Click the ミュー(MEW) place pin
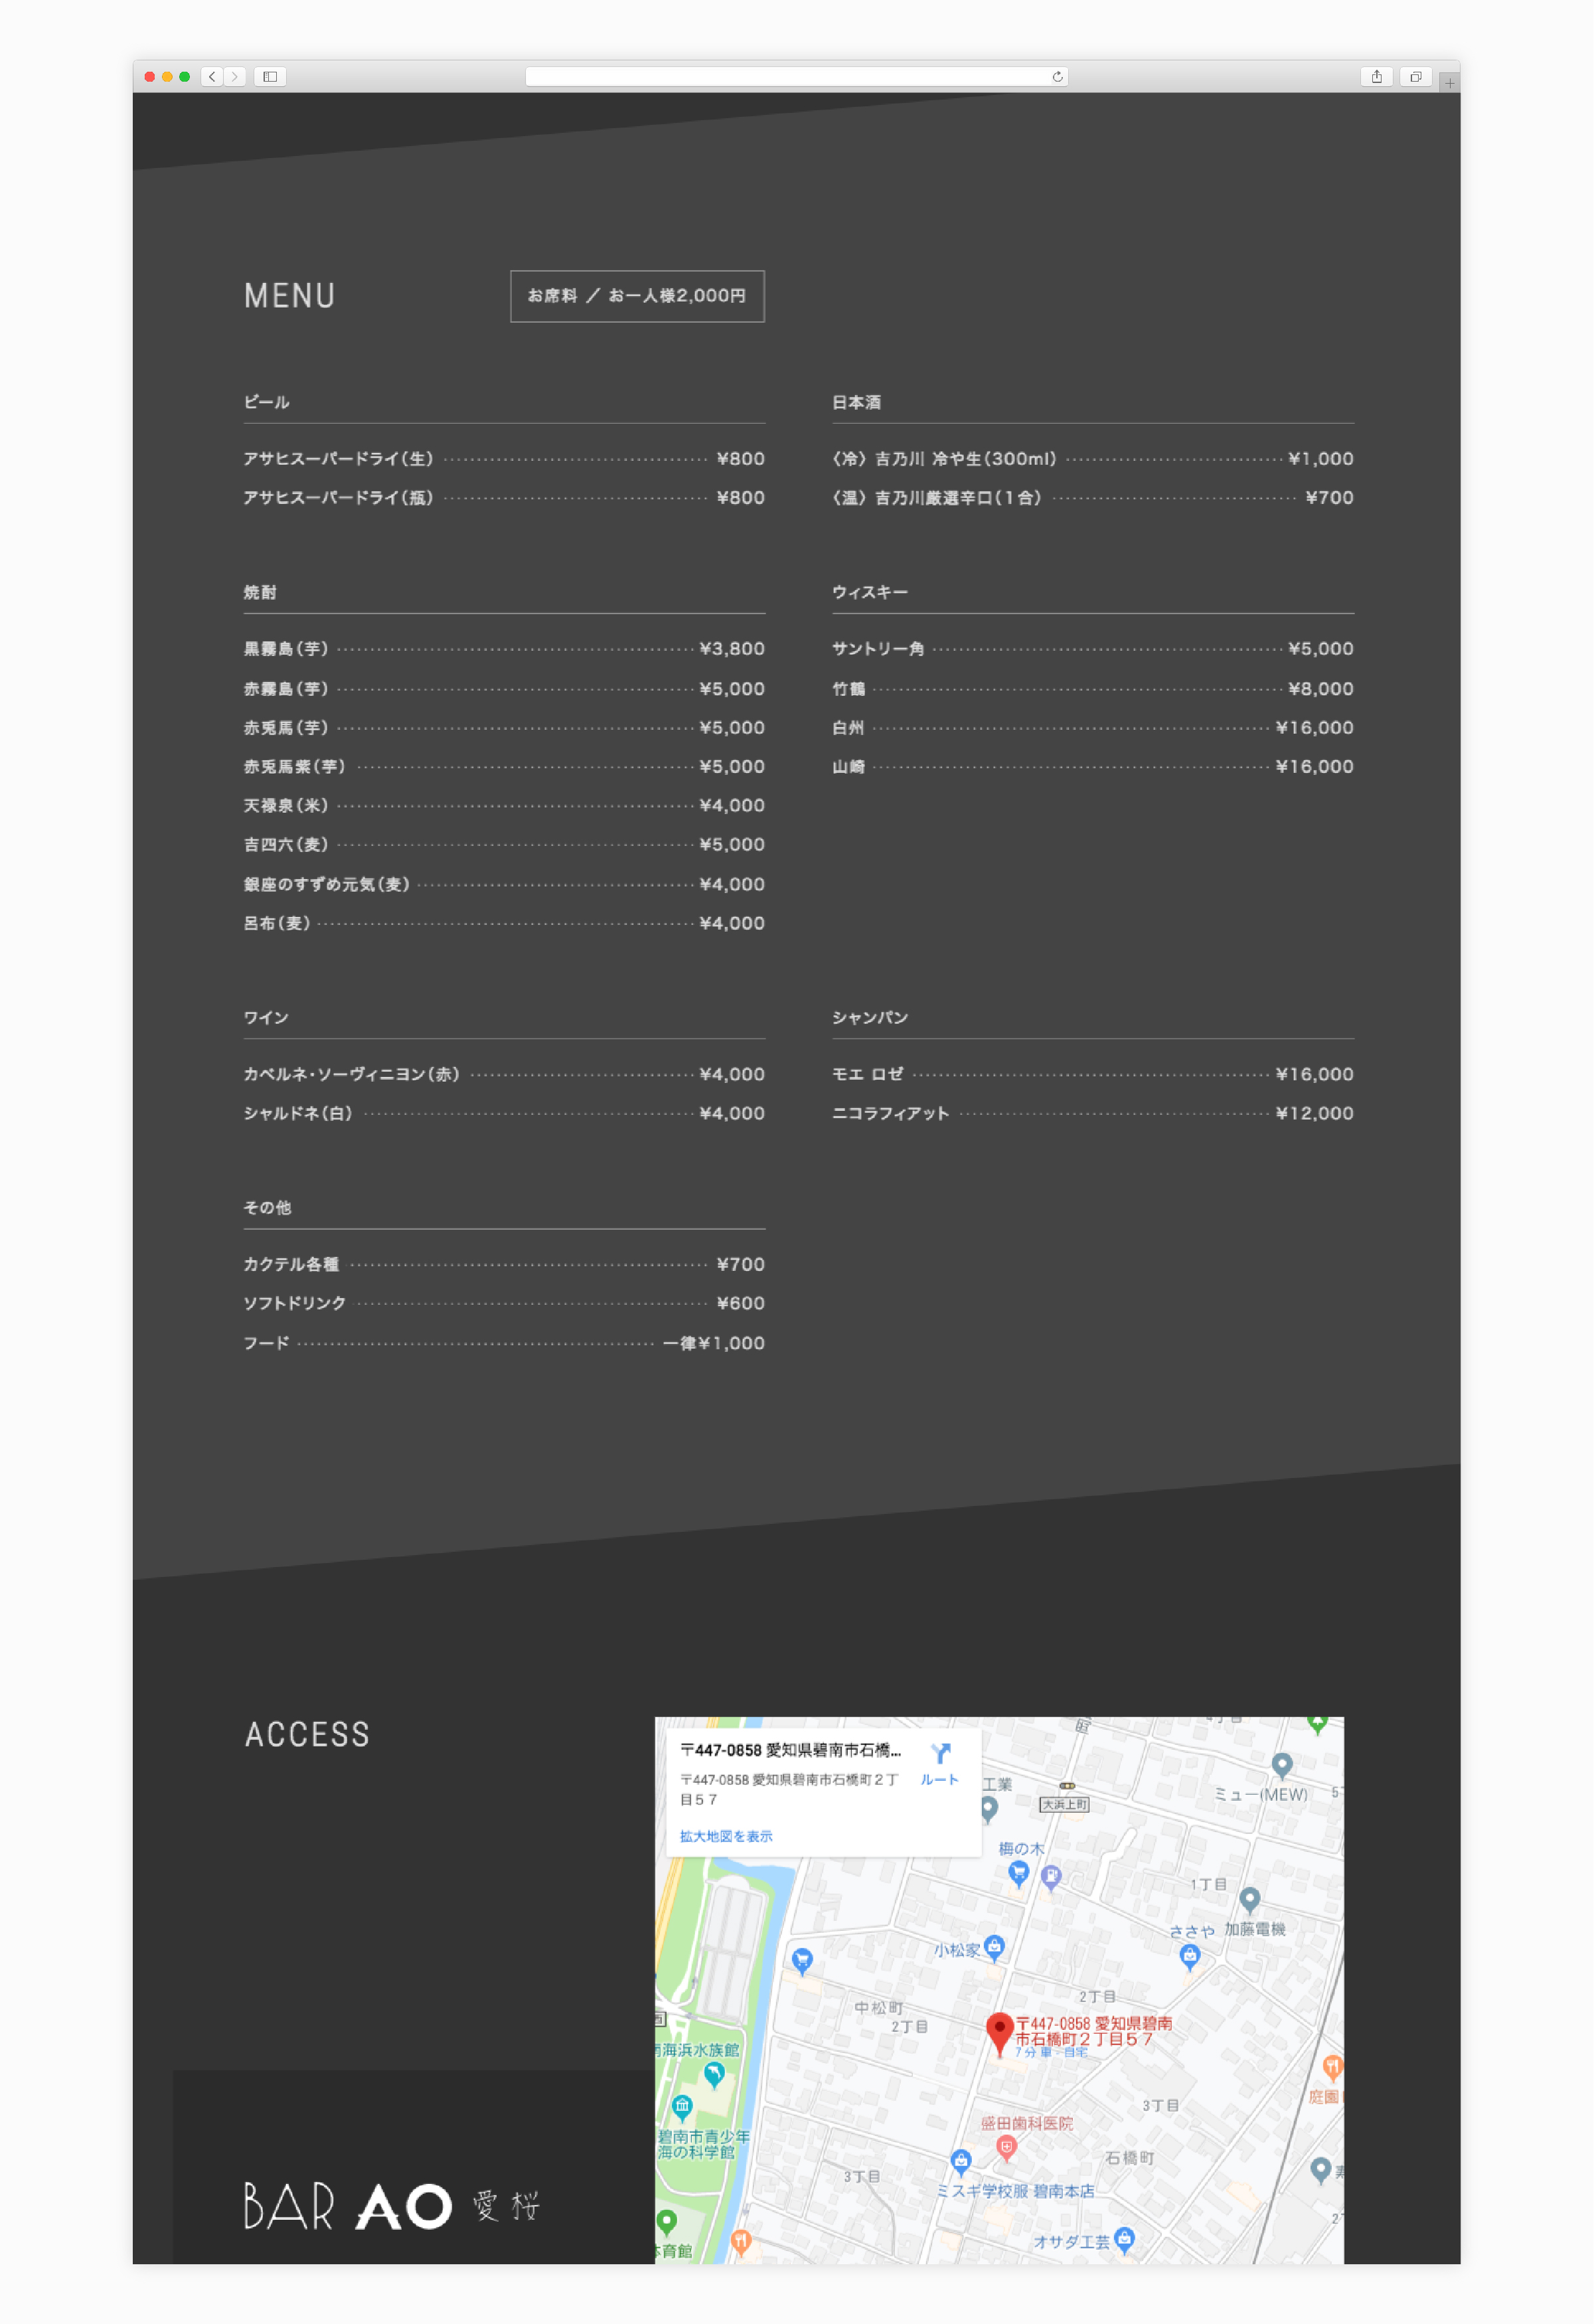Screen dimensions: 1594x2324 1282,1766
